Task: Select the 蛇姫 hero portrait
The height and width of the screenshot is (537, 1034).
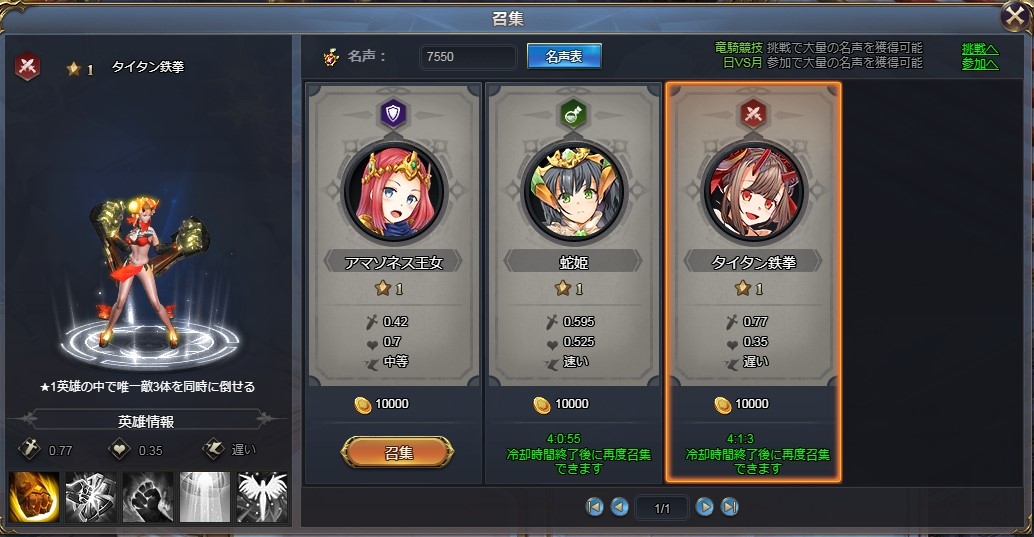Action: click(573, 192)
